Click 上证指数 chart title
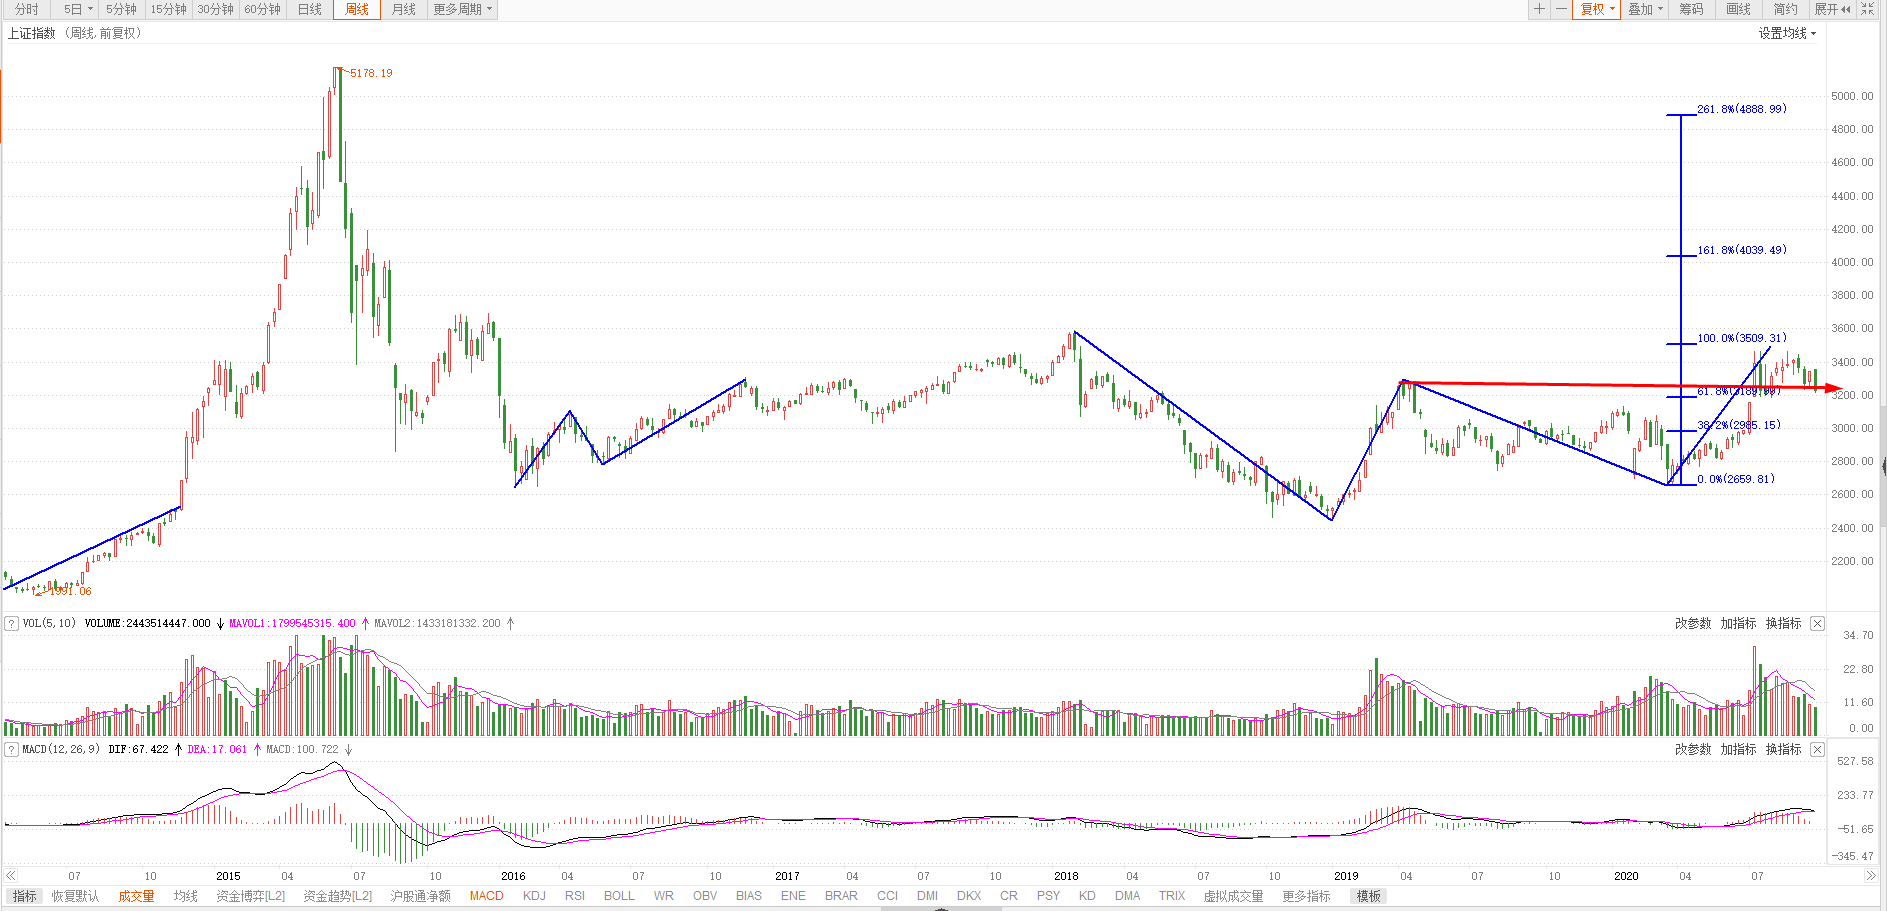Viewport: 1887px width, 911px height. pyautogui.click(x=32, y=33)
